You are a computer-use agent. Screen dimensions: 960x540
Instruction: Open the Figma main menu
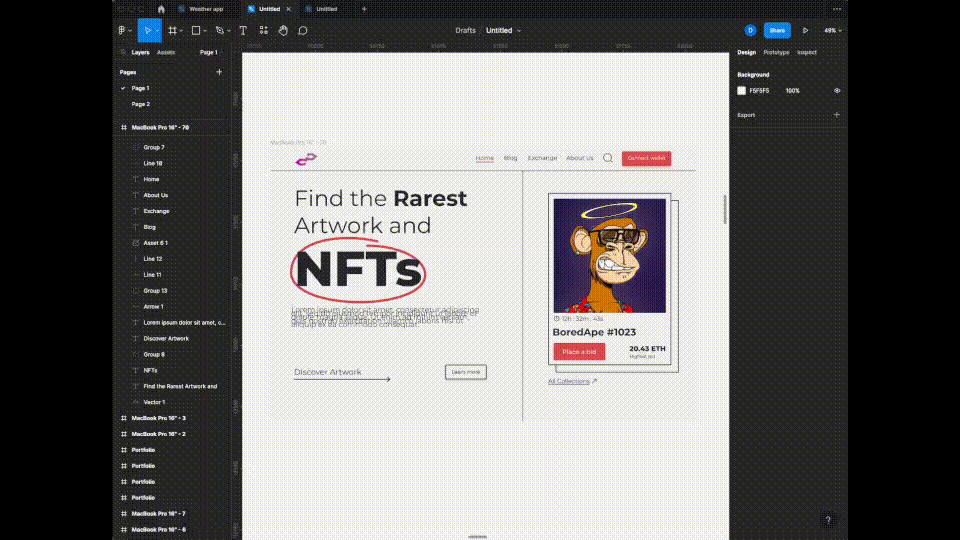(123, 30)
